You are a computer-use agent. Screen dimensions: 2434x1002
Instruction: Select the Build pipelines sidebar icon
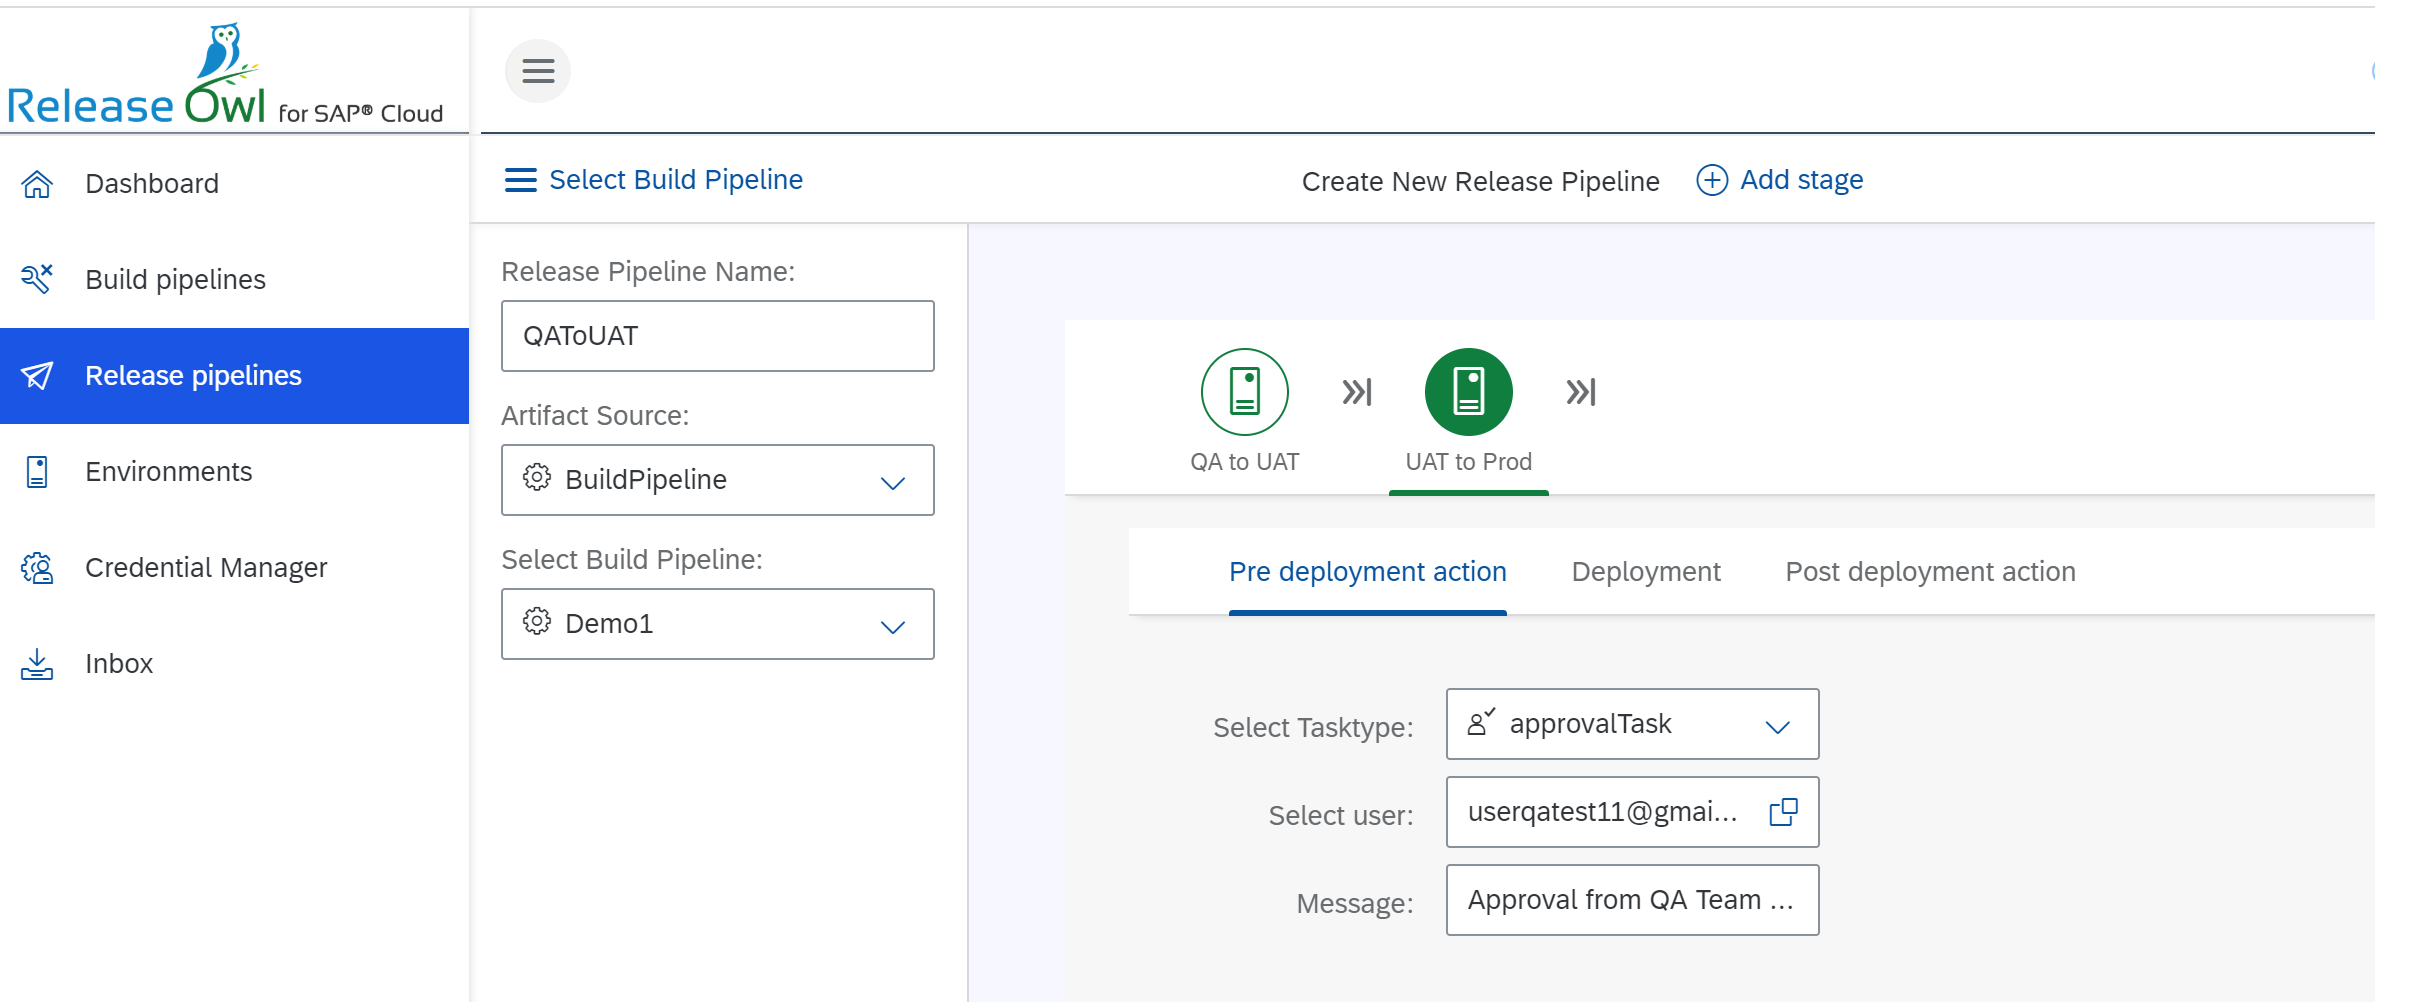tap(37, 279)
